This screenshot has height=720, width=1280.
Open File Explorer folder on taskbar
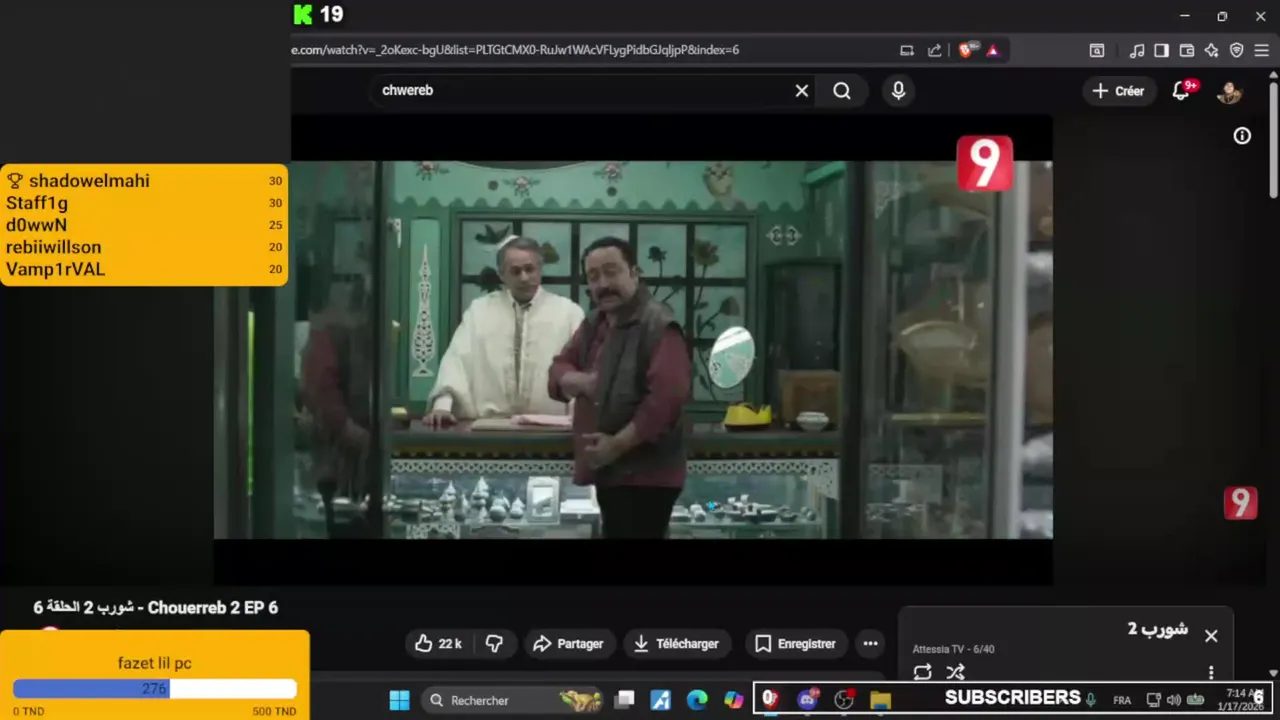click(x=880, y=700)
